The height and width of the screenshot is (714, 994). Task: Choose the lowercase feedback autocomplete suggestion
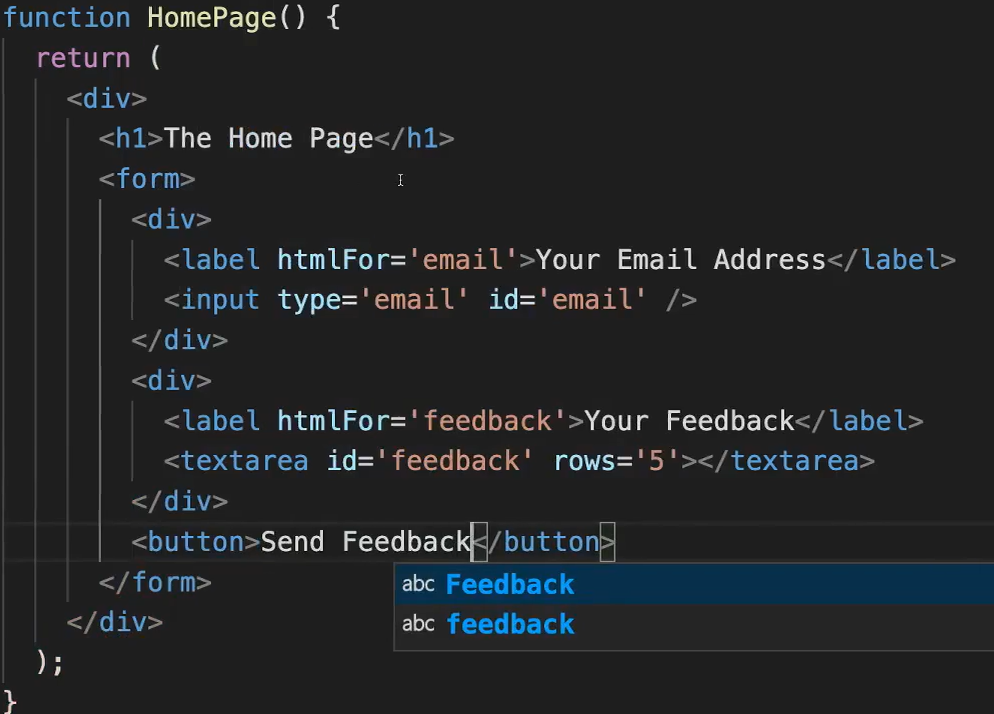tap(510, 625)
